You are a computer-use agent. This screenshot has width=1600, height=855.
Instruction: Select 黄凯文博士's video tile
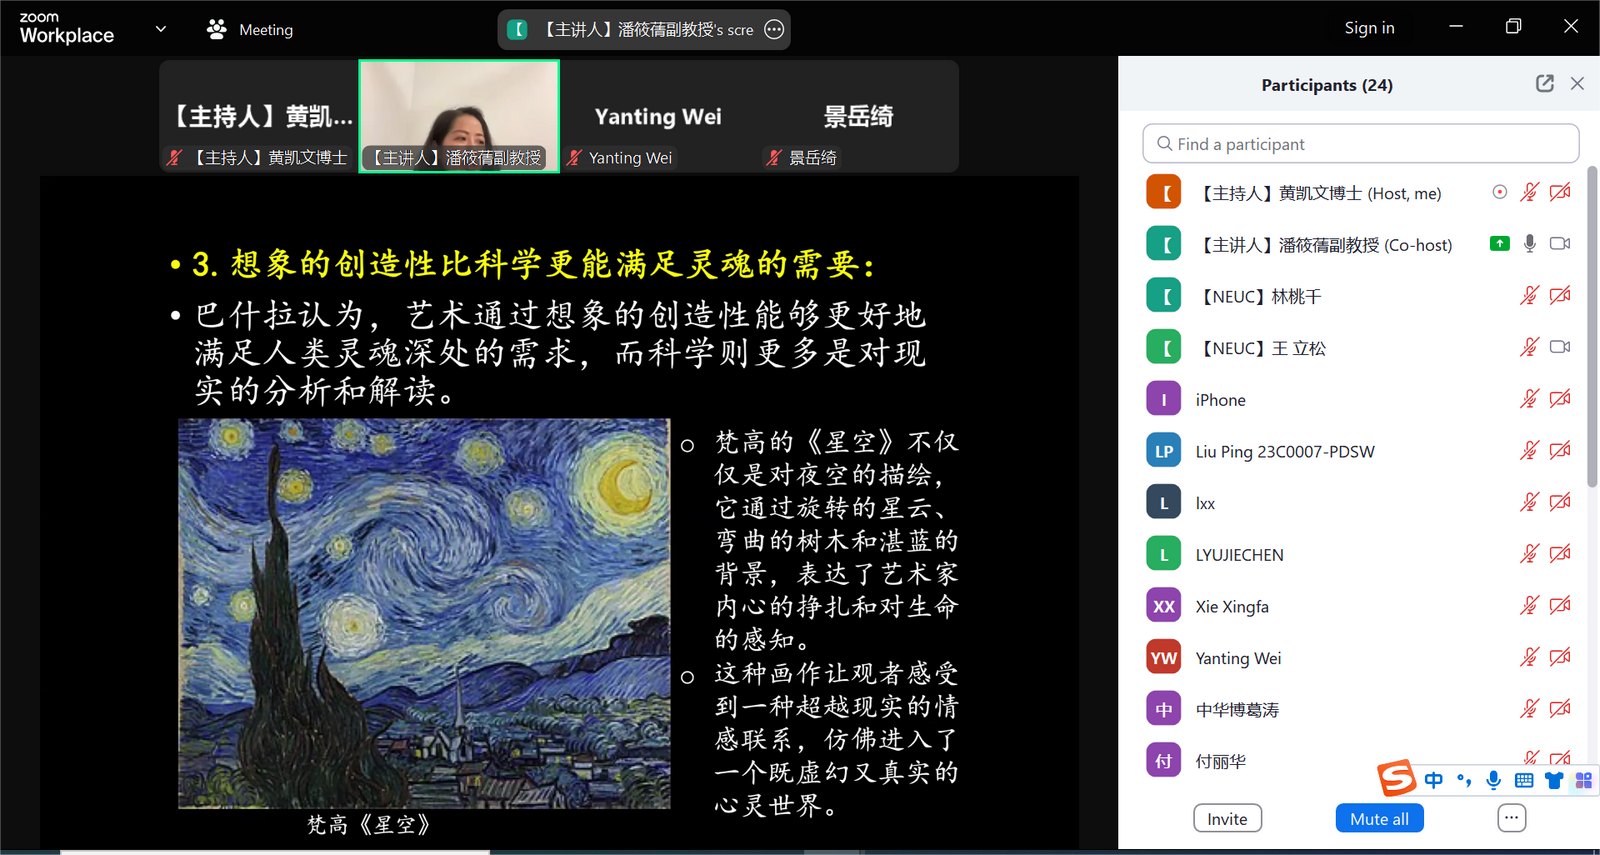pyautogui.click(x=260, y=116)
